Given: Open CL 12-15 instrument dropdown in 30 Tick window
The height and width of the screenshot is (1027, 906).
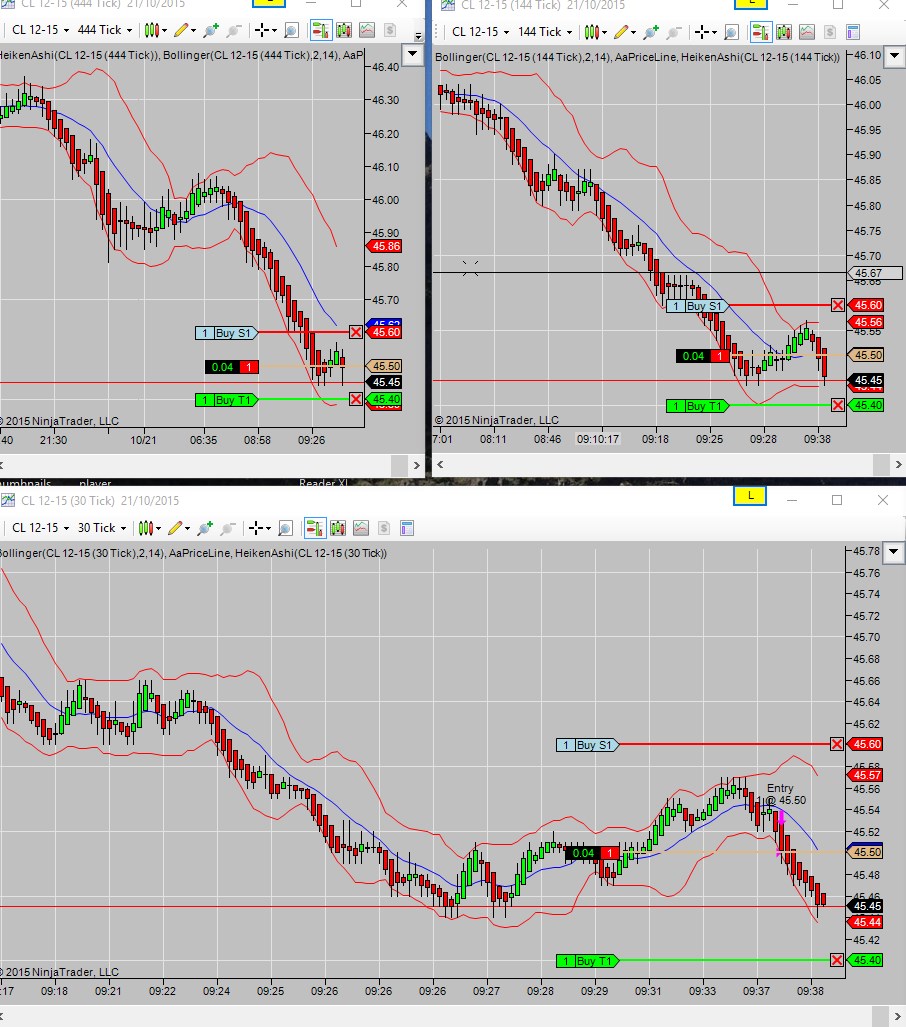Looking at the screenshot, I should pyautogui.click(x=39, y=528).
